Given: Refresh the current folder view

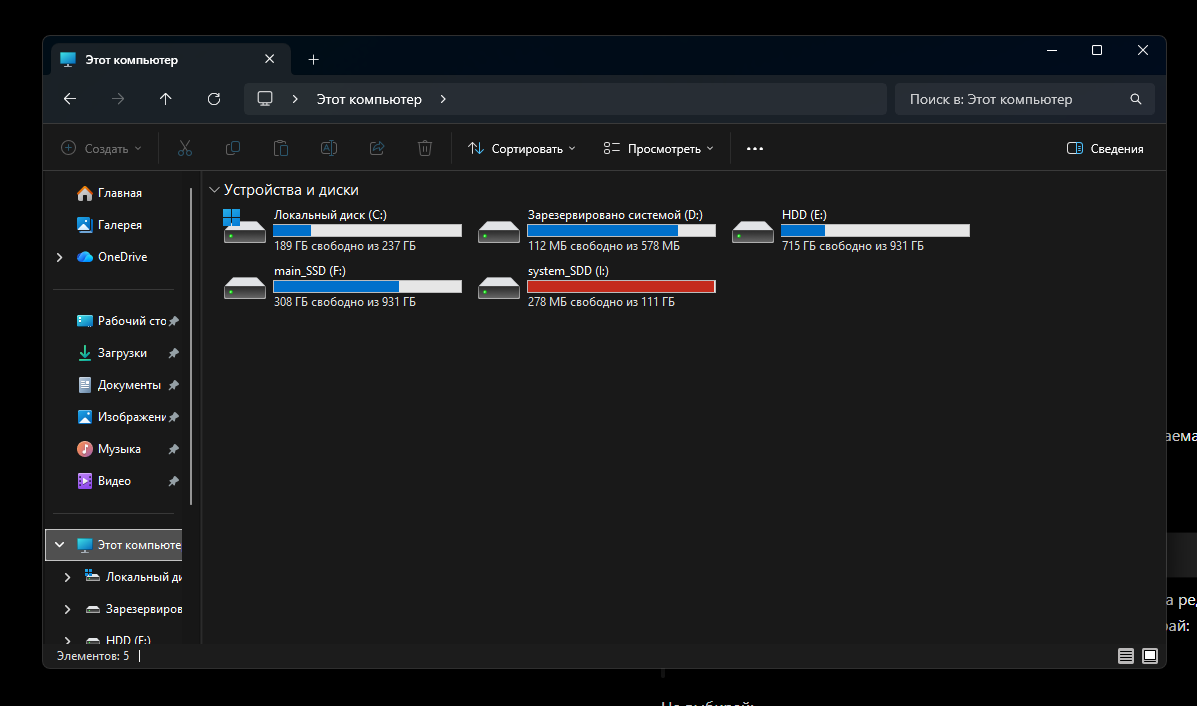Looking at the screenshot, I should (x=214, y=99).
